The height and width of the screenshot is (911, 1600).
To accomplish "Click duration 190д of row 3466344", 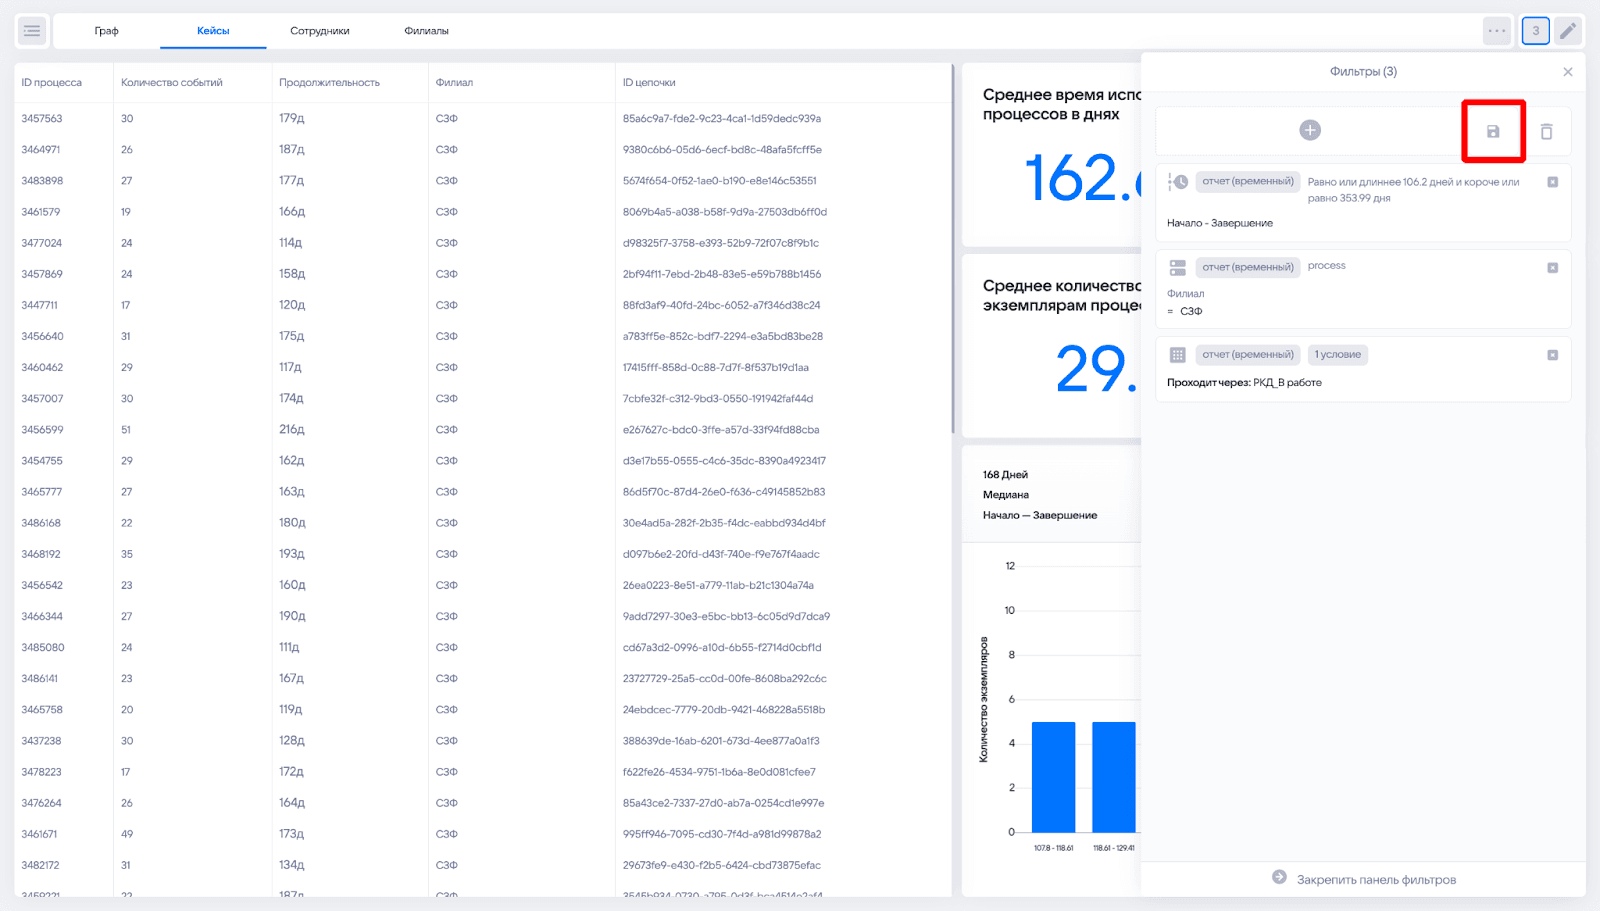I will coord(292,616).
